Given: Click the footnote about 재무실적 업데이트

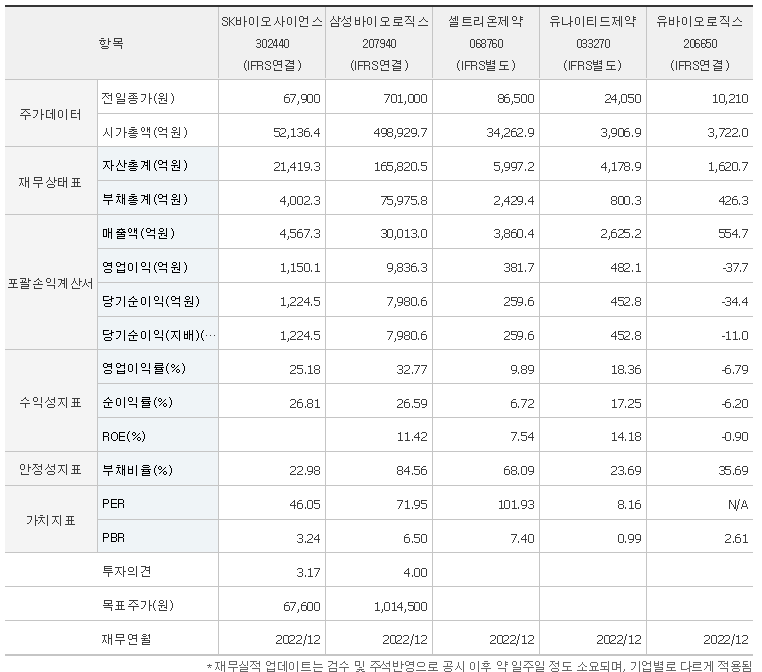Looking at the screenshot, I should click(x=479, y=666).
